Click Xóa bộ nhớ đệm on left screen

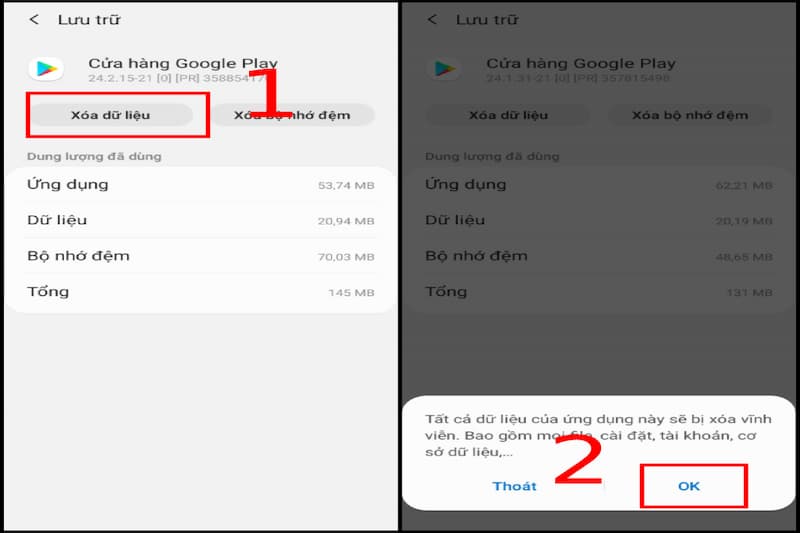[292, 115]
